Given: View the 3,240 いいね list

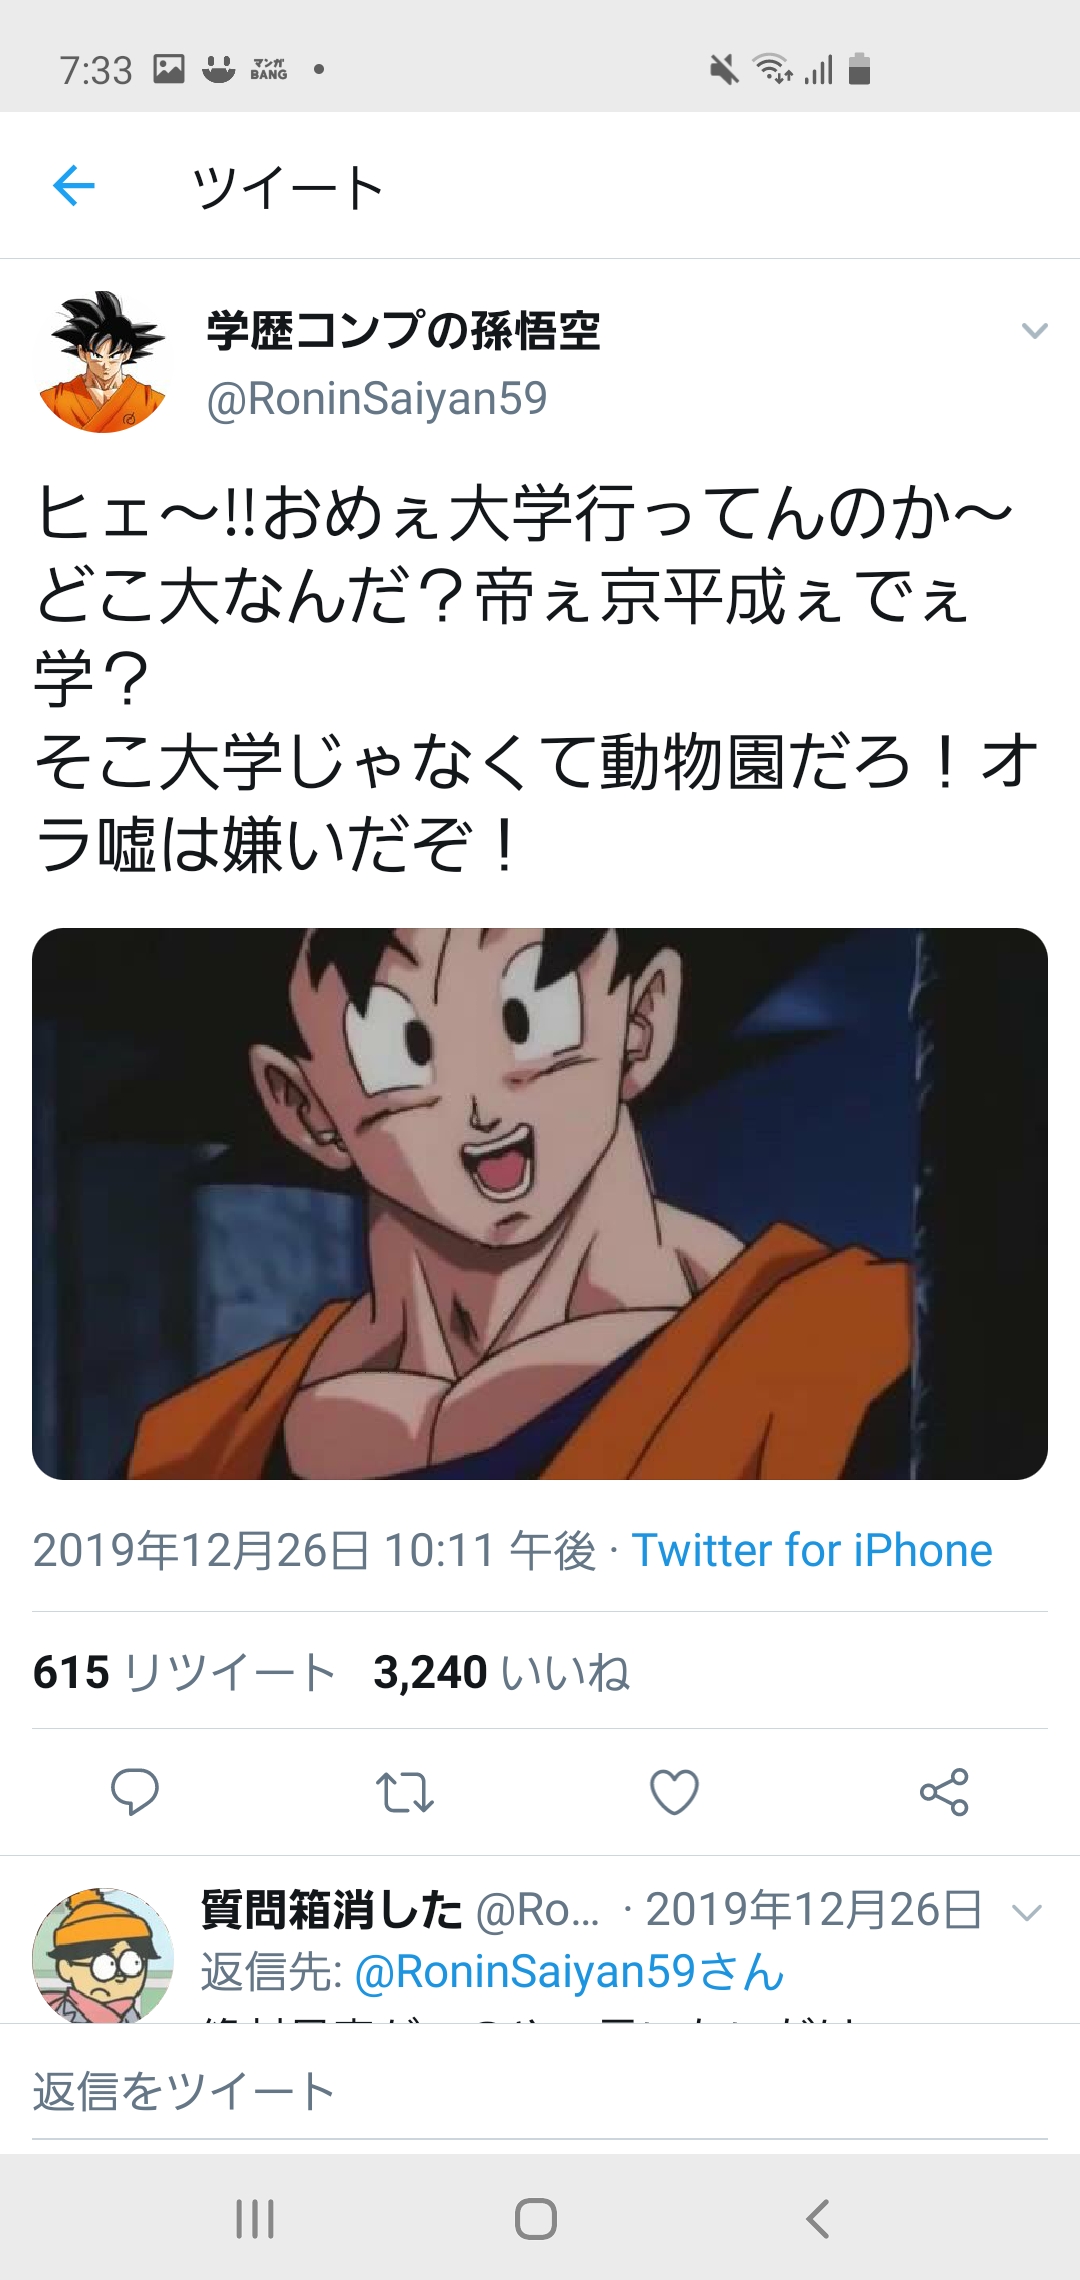Looking at the screenshot, I should [502, 1672].
